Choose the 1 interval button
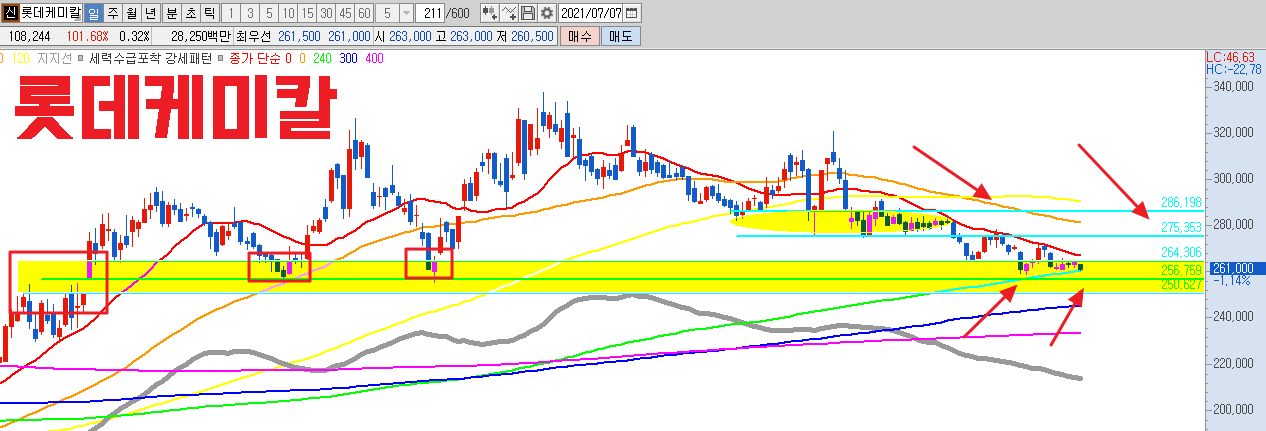This screenshot has height=431, width=1266. pos(230,13)
